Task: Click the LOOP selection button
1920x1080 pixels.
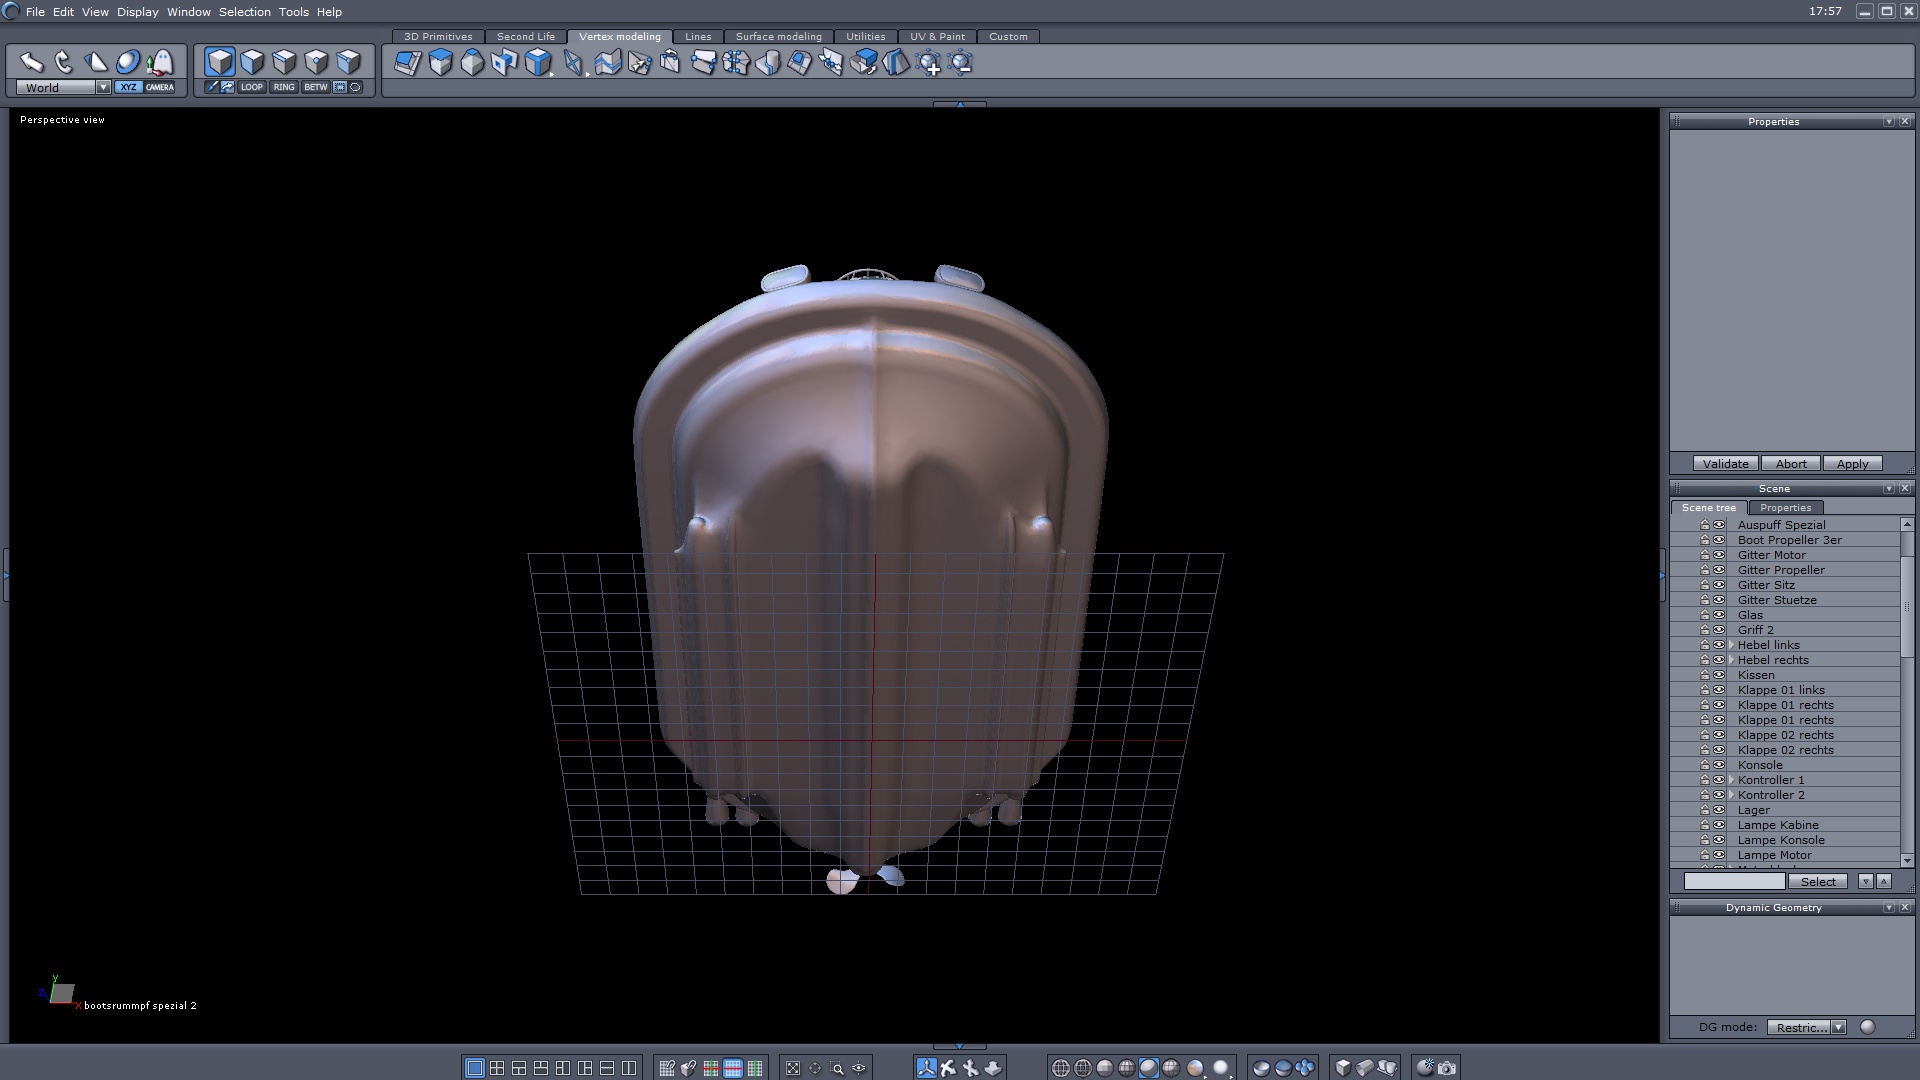Action: tap(251, 87)
